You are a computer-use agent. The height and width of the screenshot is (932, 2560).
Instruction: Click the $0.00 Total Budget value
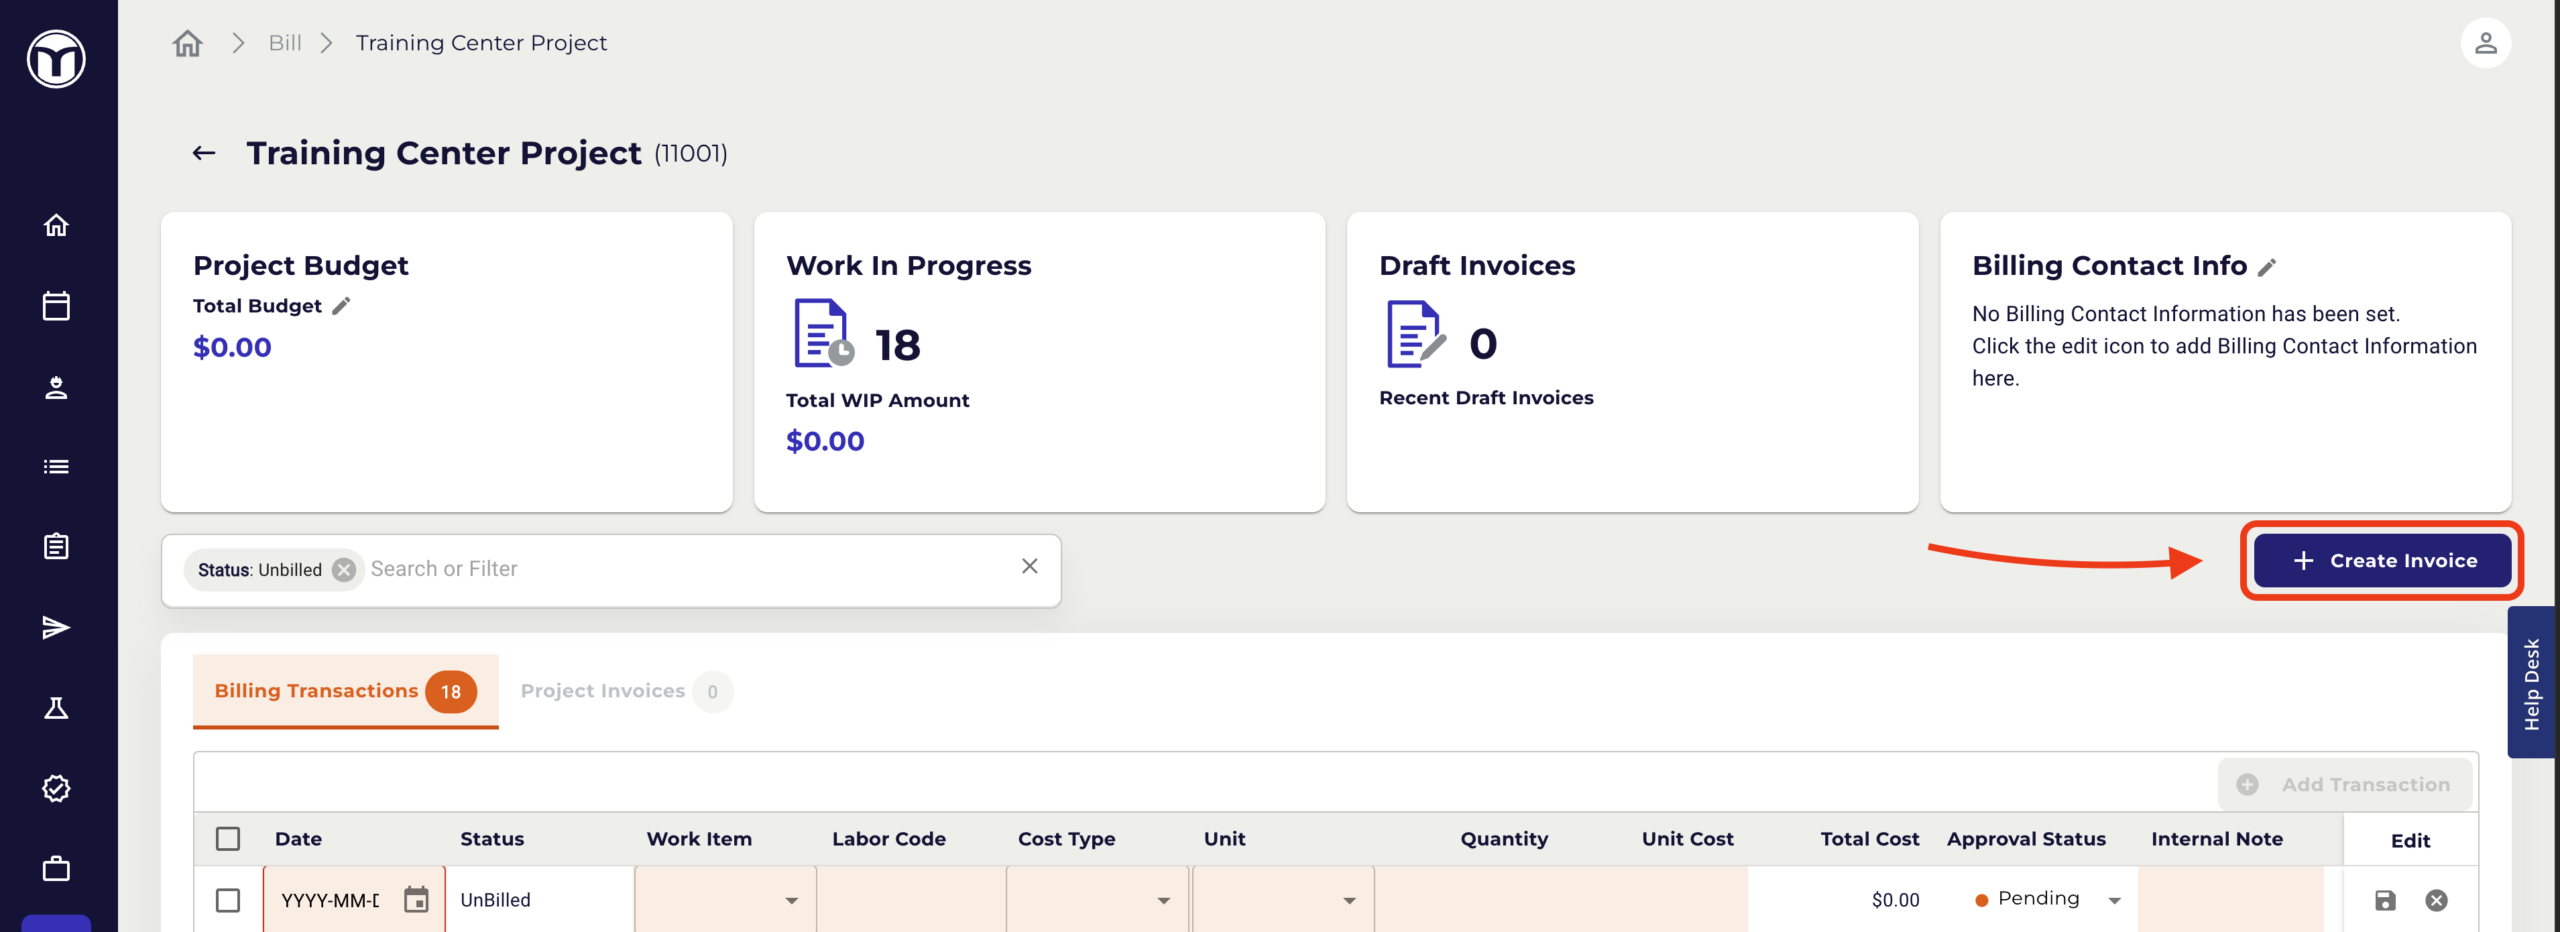coord(232,347)
